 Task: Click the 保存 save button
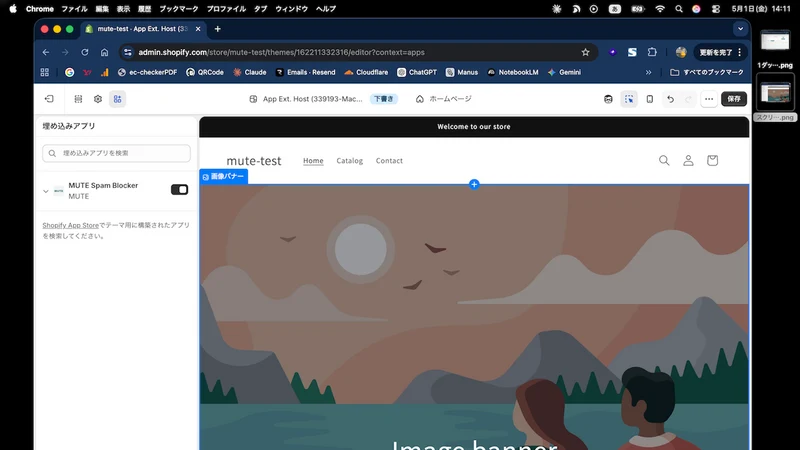[734, 99]
